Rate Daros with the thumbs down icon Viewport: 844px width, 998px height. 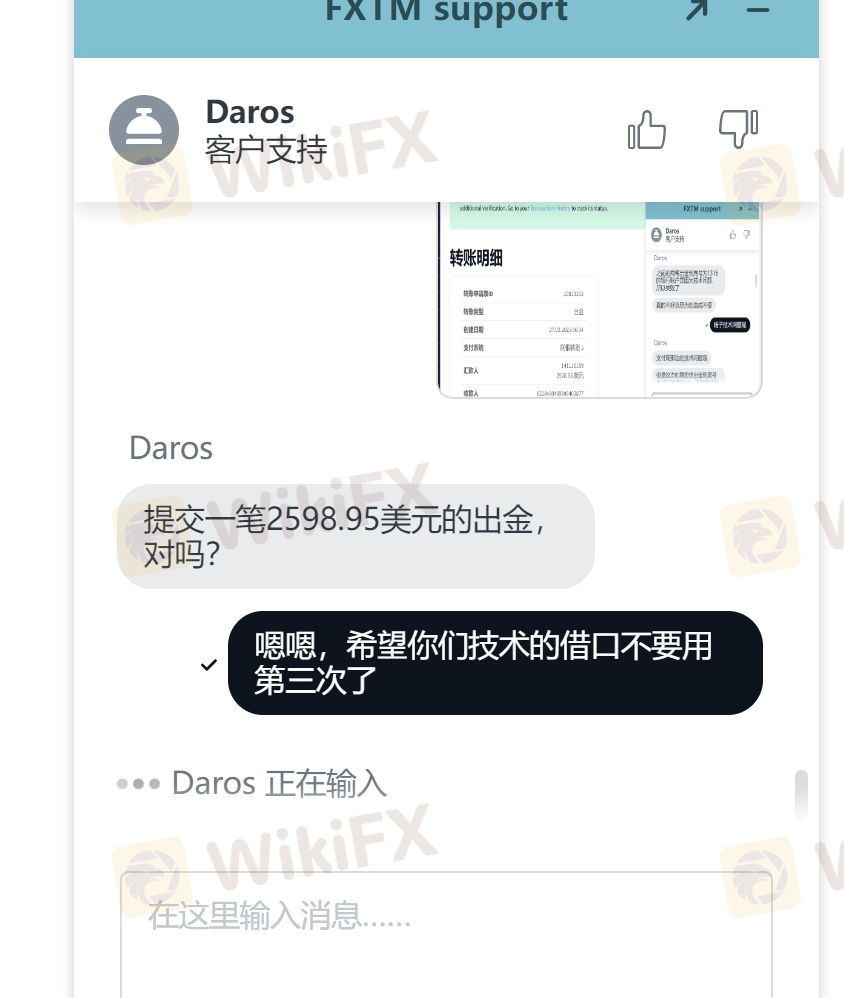[x=738, y=129]
